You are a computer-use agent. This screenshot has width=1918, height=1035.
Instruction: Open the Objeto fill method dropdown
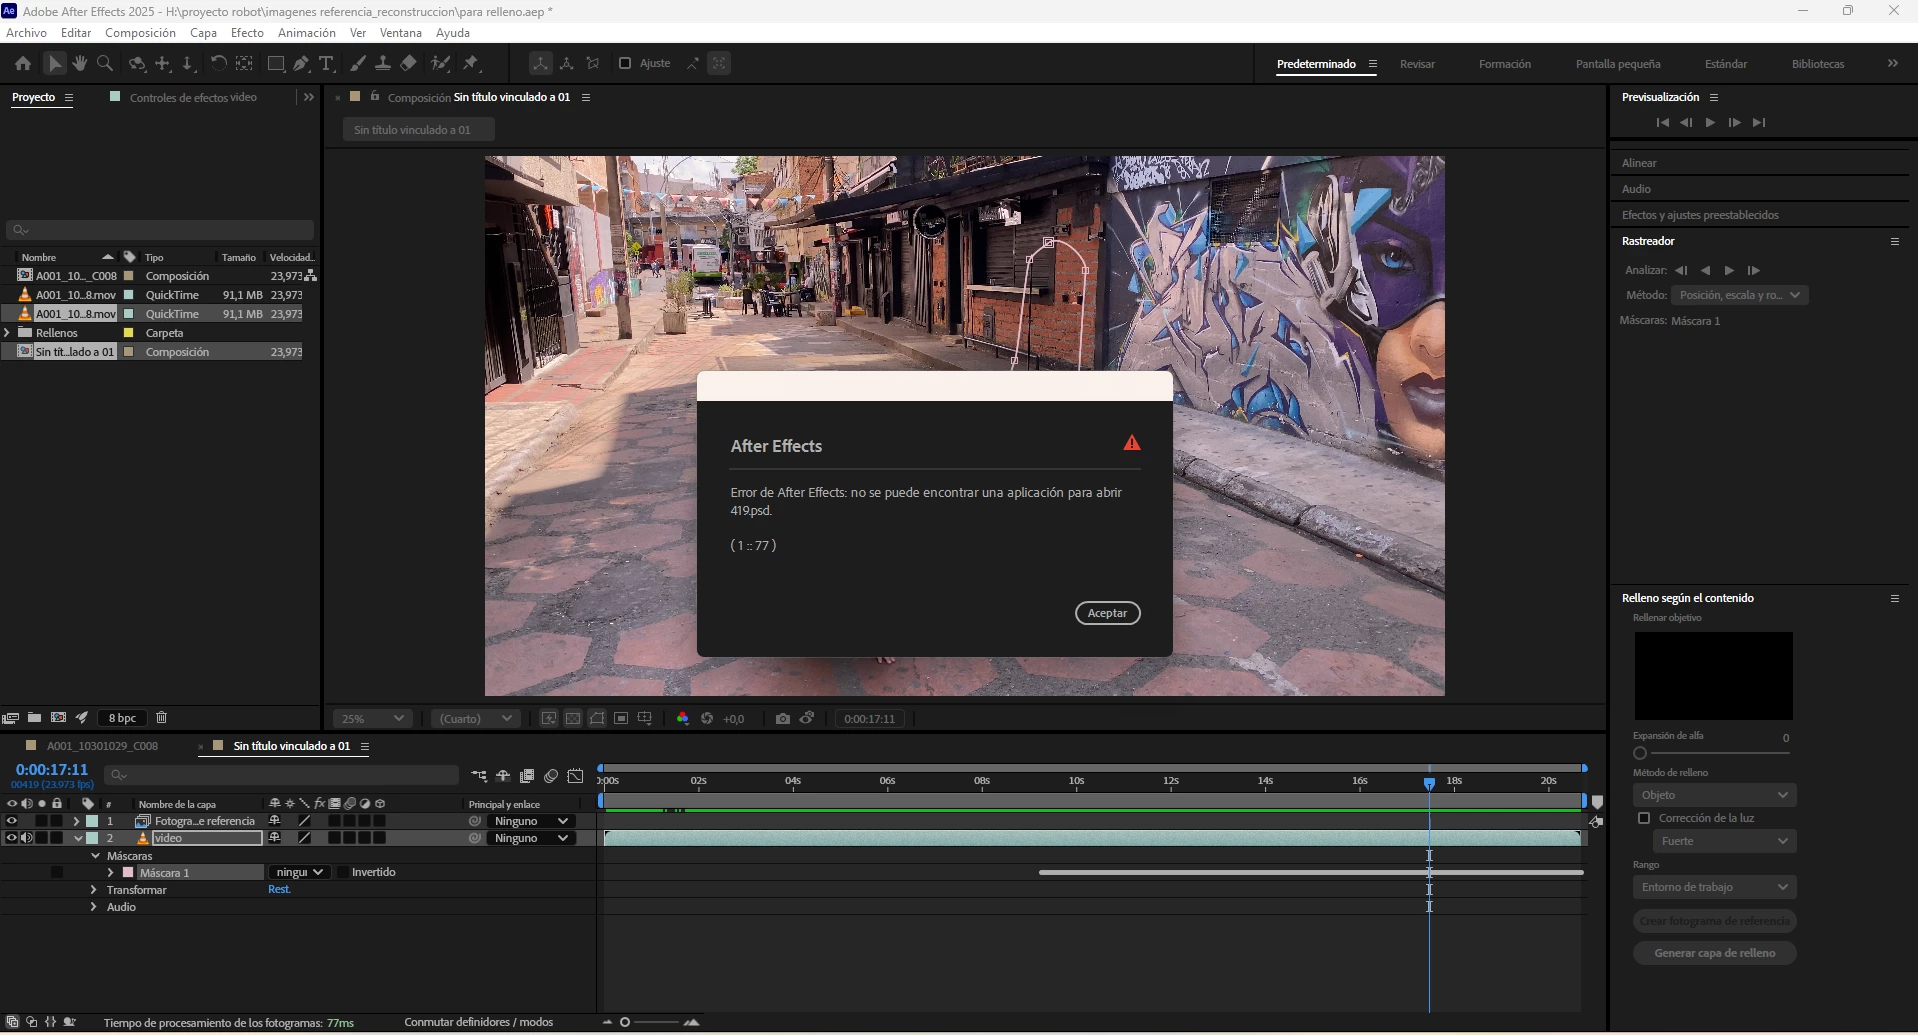[x=1714, y=795]
